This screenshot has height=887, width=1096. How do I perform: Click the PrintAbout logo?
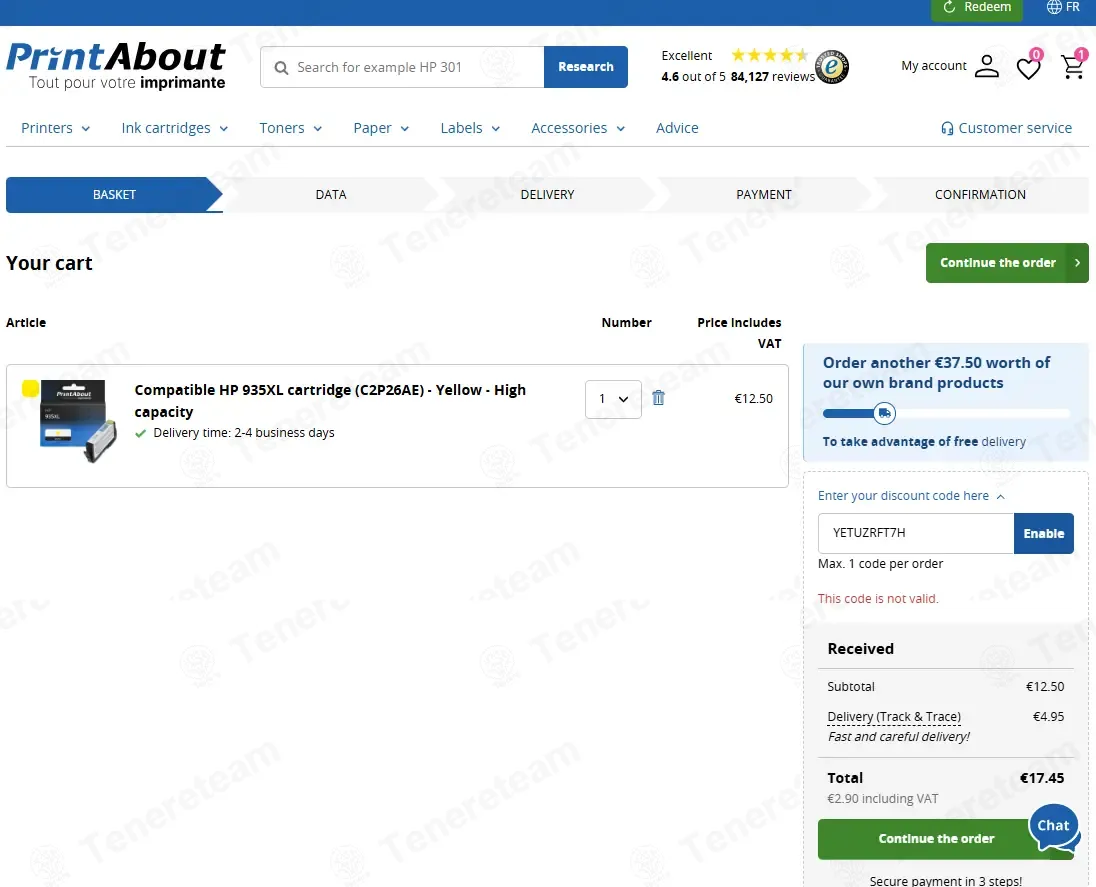[116, 66]
